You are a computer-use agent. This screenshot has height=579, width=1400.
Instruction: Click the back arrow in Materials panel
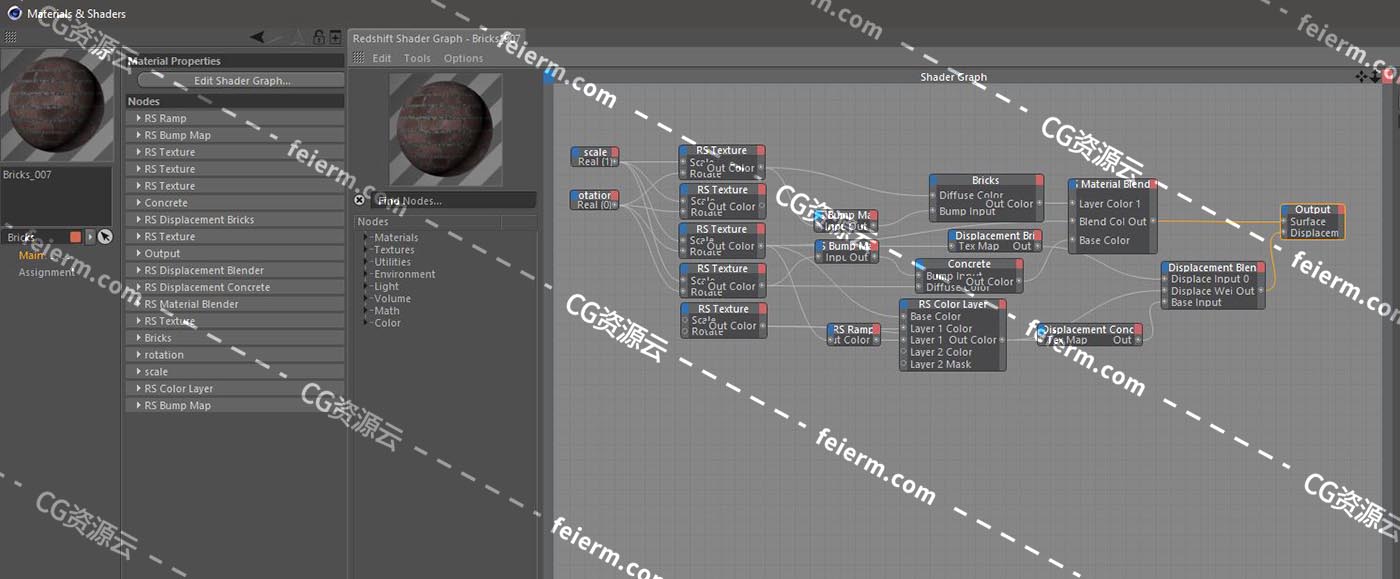point(258,37)
